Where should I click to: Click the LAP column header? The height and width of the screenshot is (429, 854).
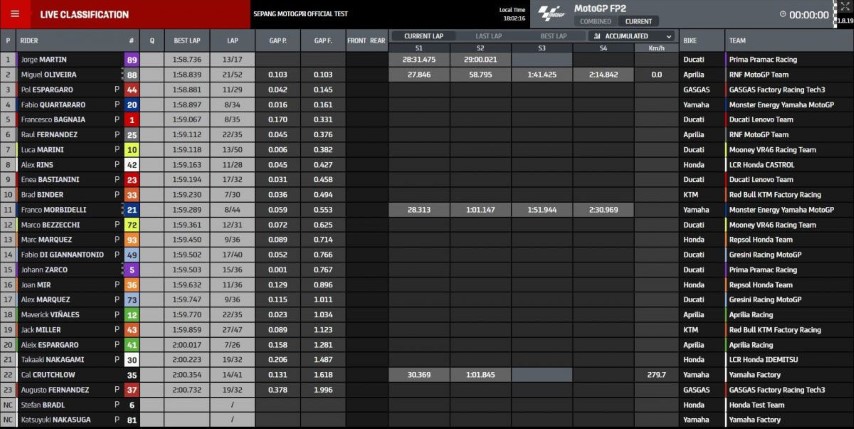tap(233, 40)
